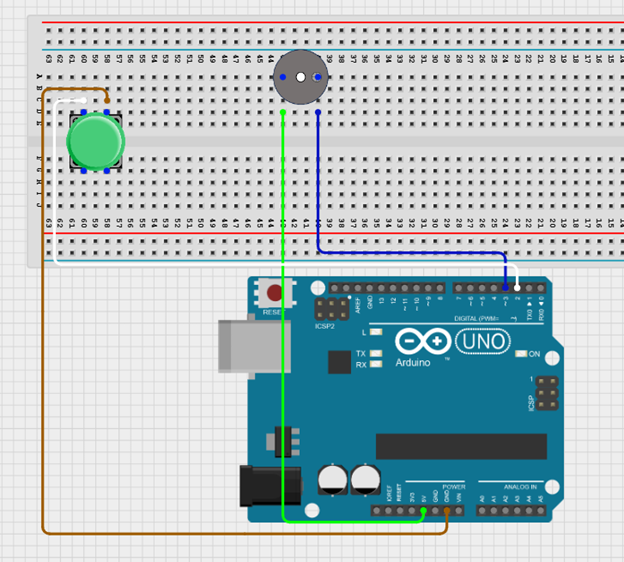Select the green pushbutton cap

click(96, 141)
